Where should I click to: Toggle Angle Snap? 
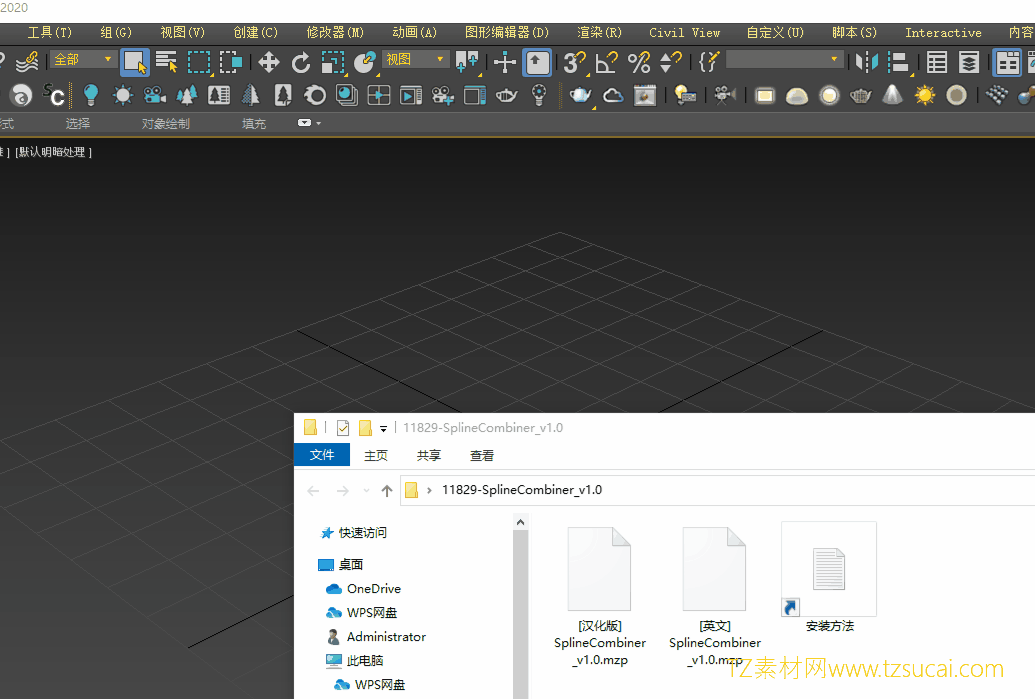click(x=606, y=62)
